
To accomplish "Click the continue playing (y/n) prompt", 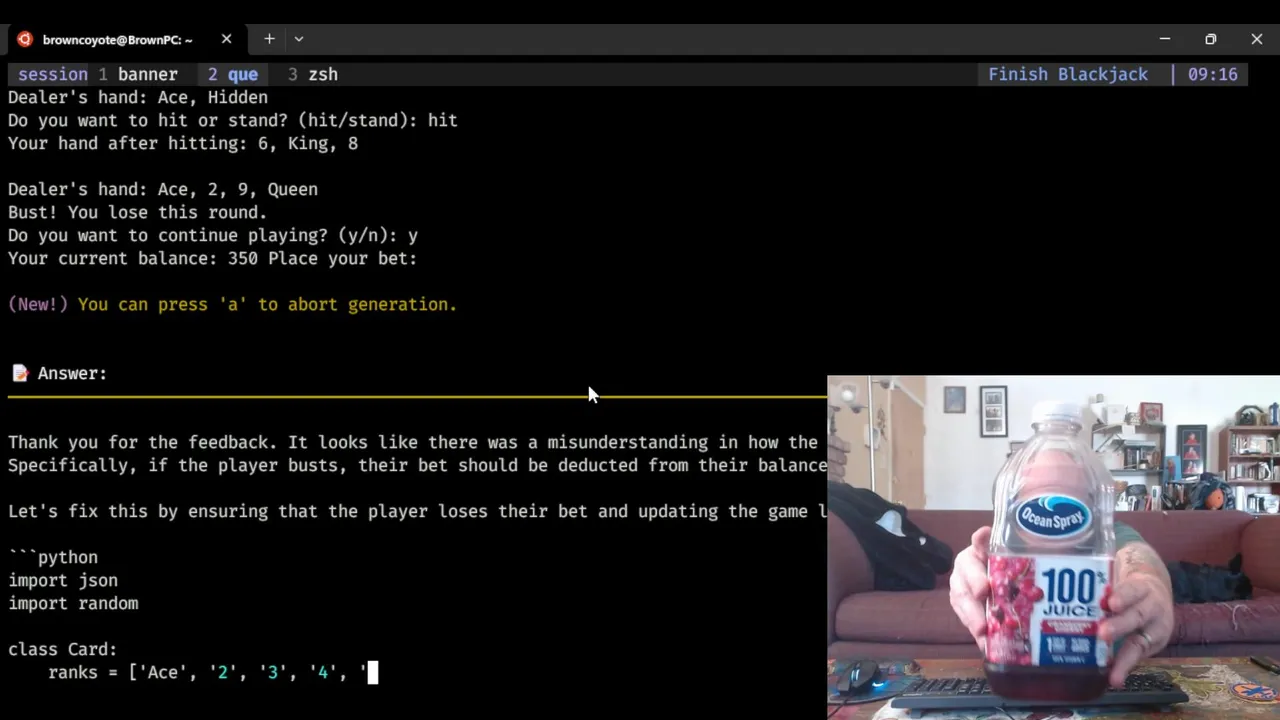I will coord(213,235).
